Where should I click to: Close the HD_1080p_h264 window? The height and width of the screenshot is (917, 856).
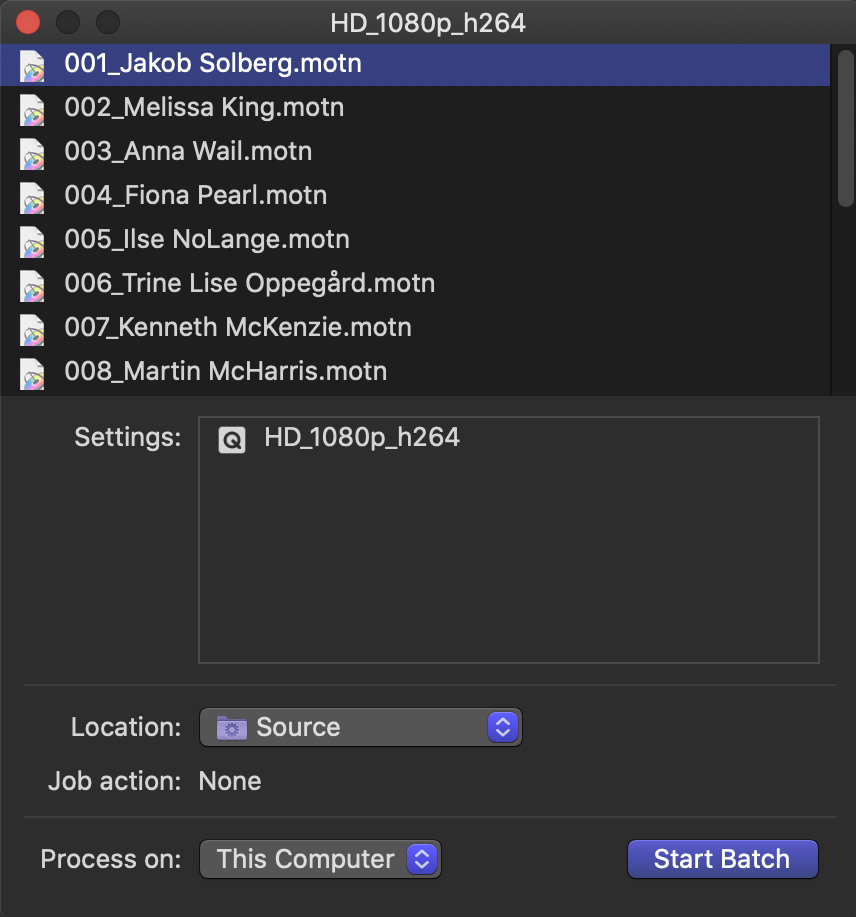28,23
